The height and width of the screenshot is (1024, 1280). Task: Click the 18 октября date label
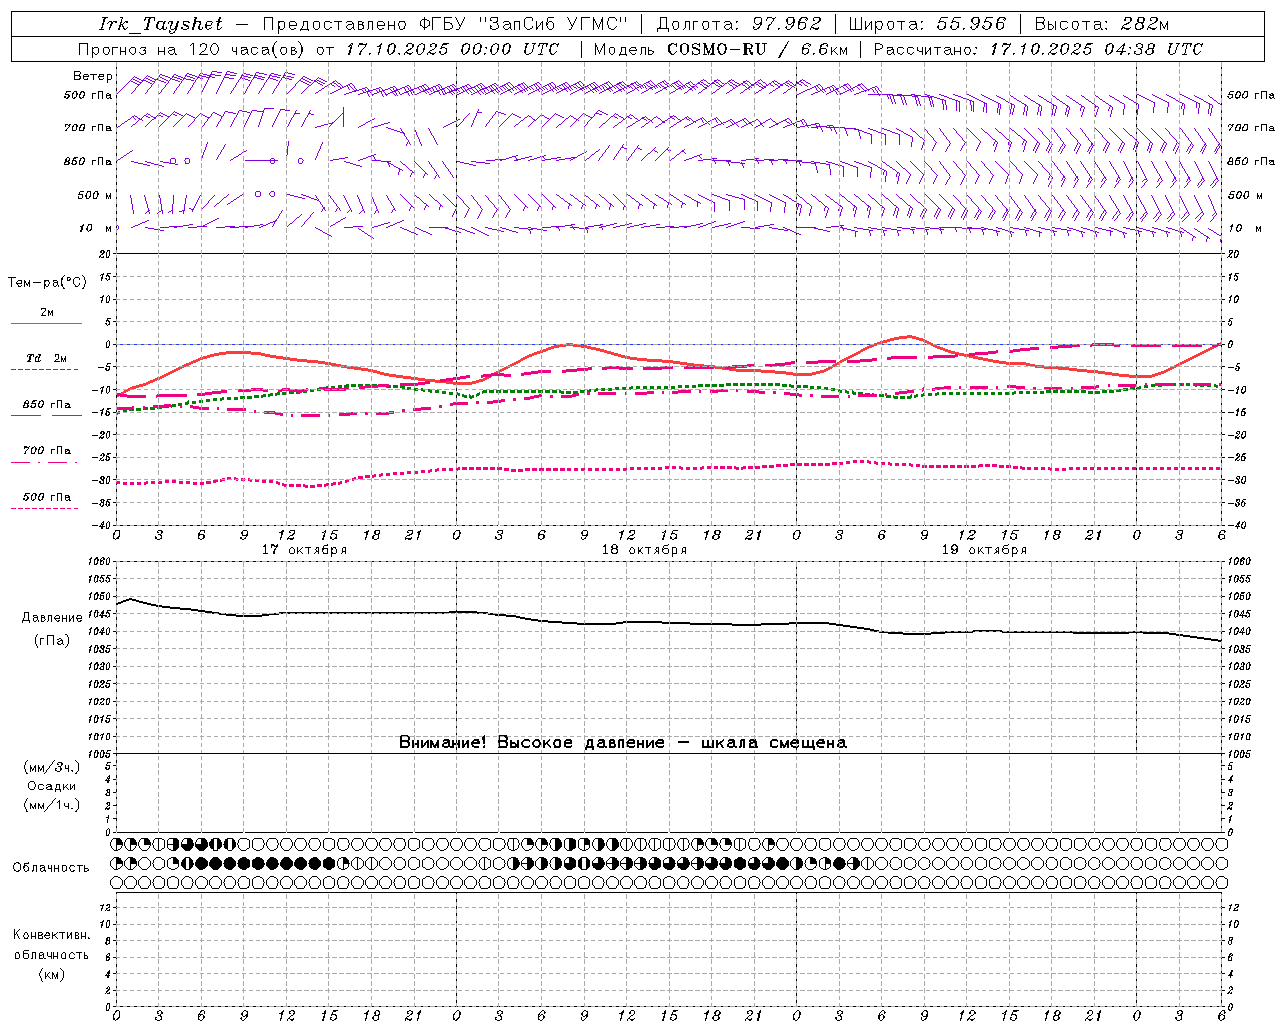pos(644,550)
